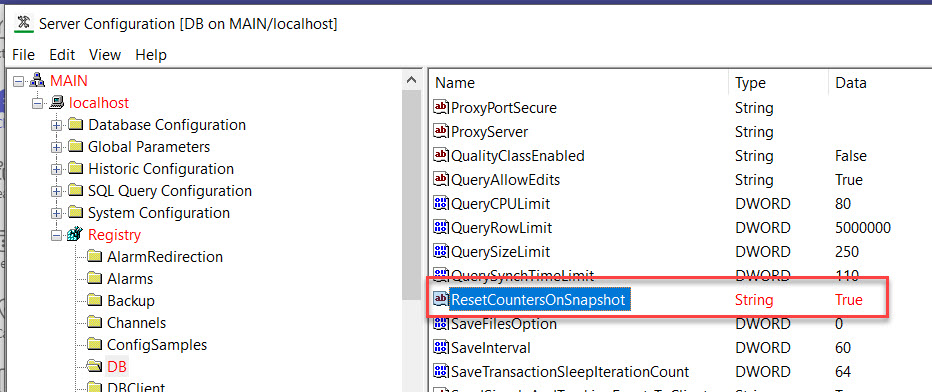Click the 5000000 data value
The image size is (932, 392).
(862, 228)
